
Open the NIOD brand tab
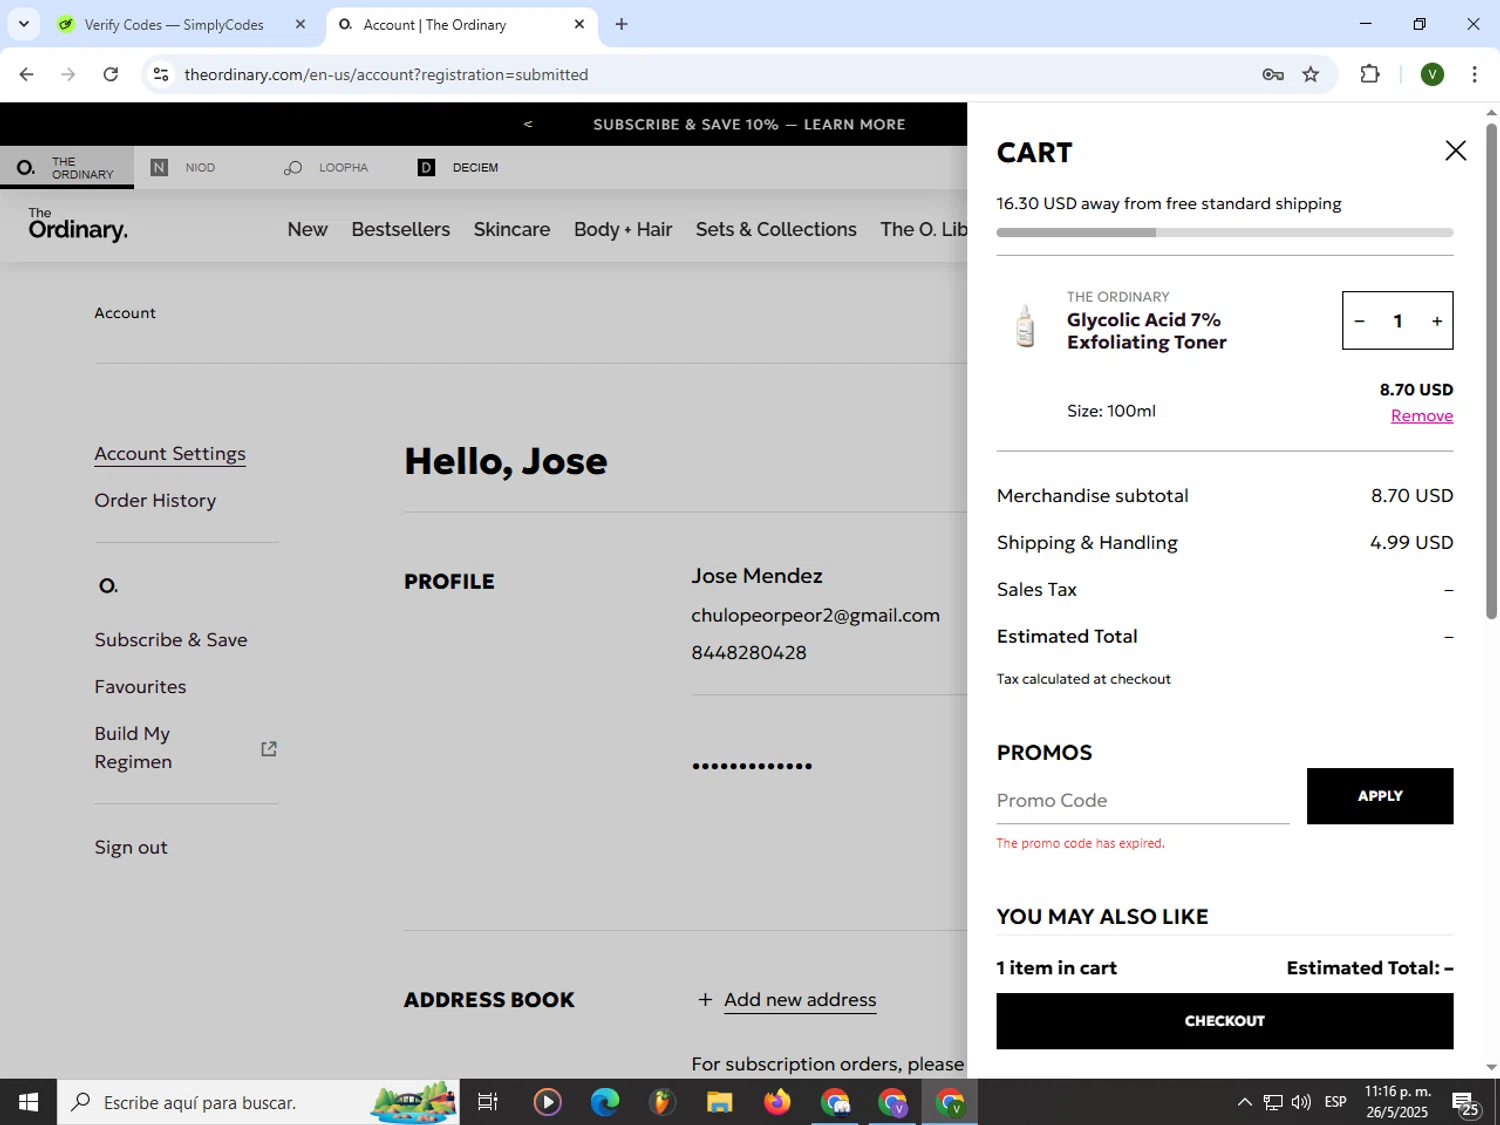click(184, 168)
